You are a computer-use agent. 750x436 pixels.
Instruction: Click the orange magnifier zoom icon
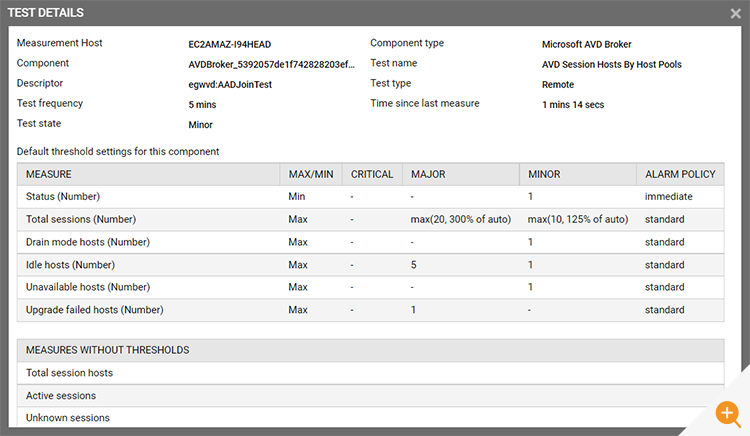(x=728, y=414)
